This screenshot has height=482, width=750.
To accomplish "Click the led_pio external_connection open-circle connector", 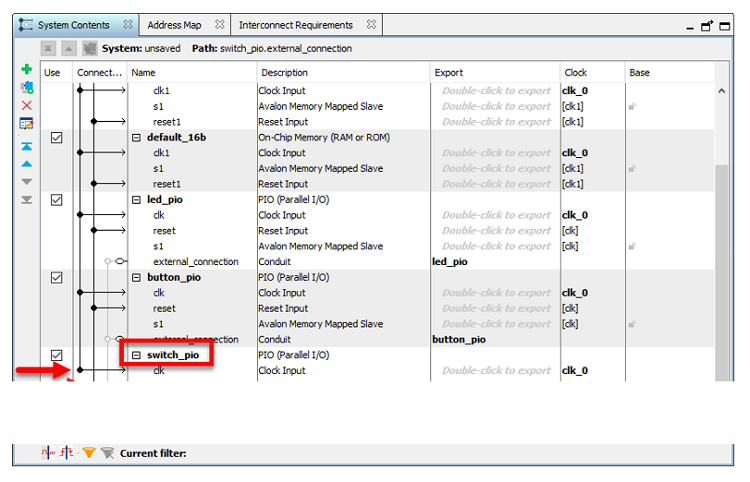I will [120, 261].
